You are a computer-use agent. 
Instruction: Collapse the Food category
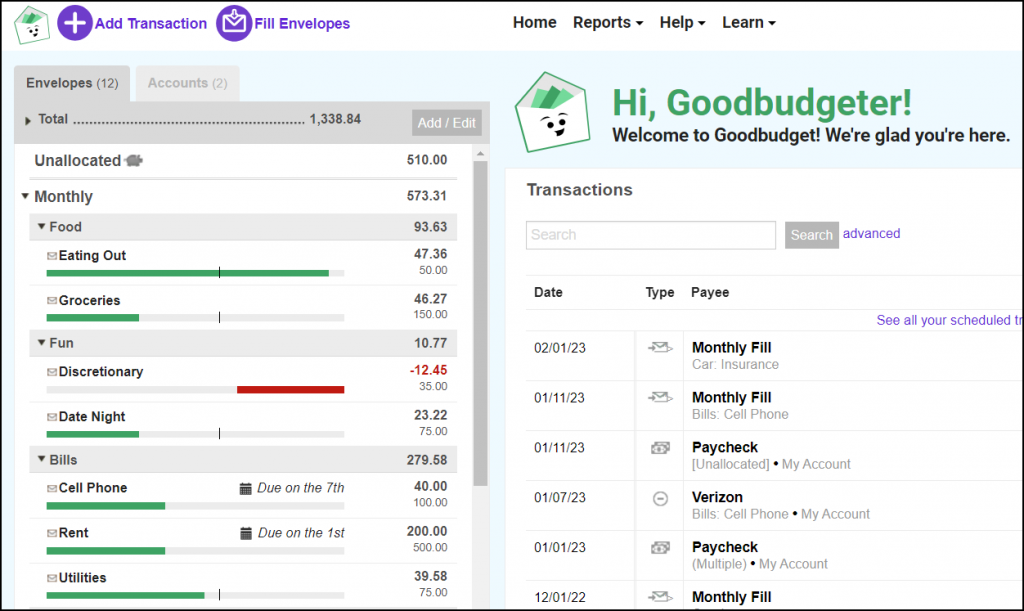(x=41, y=227)
